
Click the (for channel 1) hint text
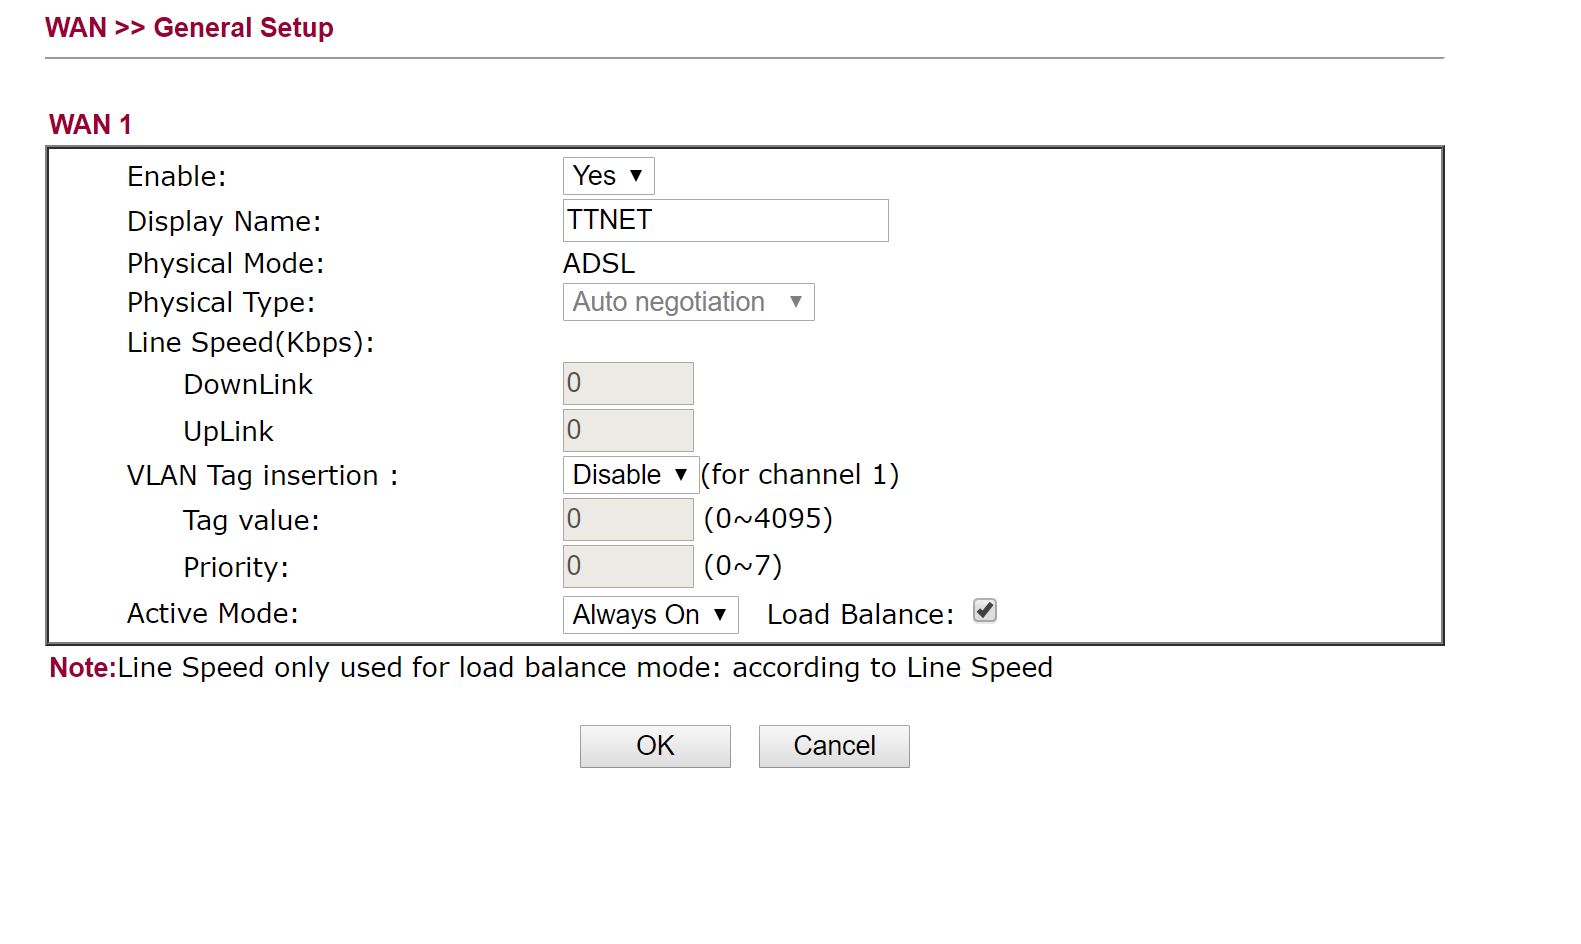pos(800,475)
